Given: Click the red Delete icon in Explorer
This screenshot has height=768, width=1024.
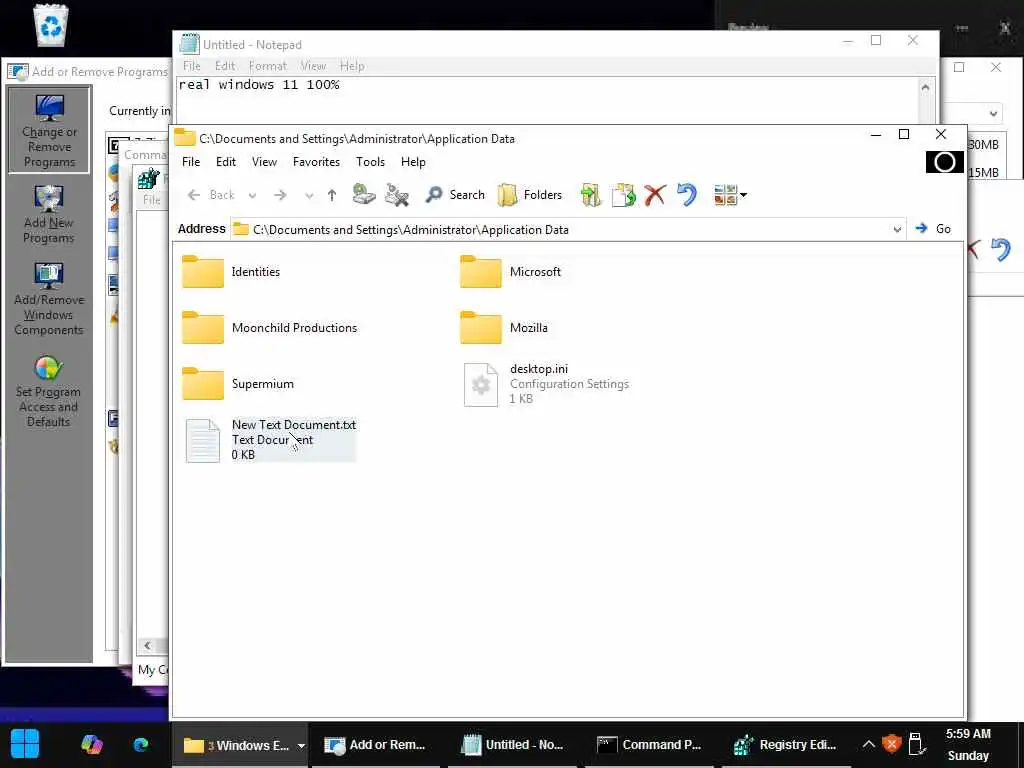Looking at the screenshot, I should coord(654,195).
